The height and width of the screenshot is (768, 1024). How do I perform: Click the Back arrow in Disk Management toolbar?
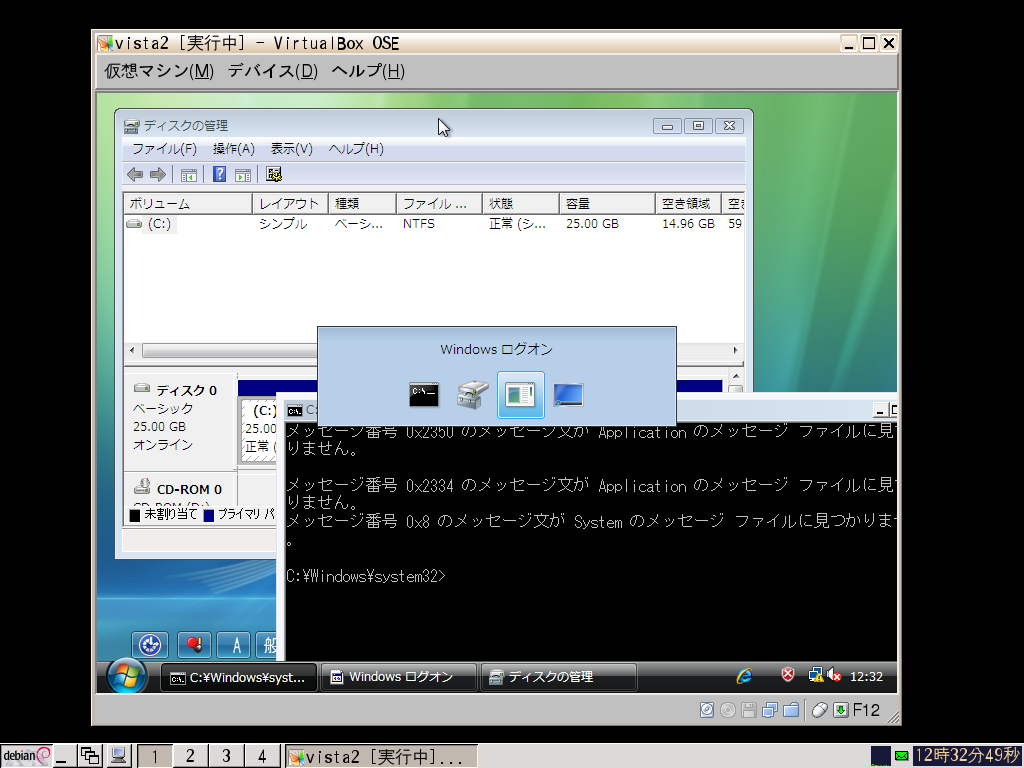pos(135,174)
